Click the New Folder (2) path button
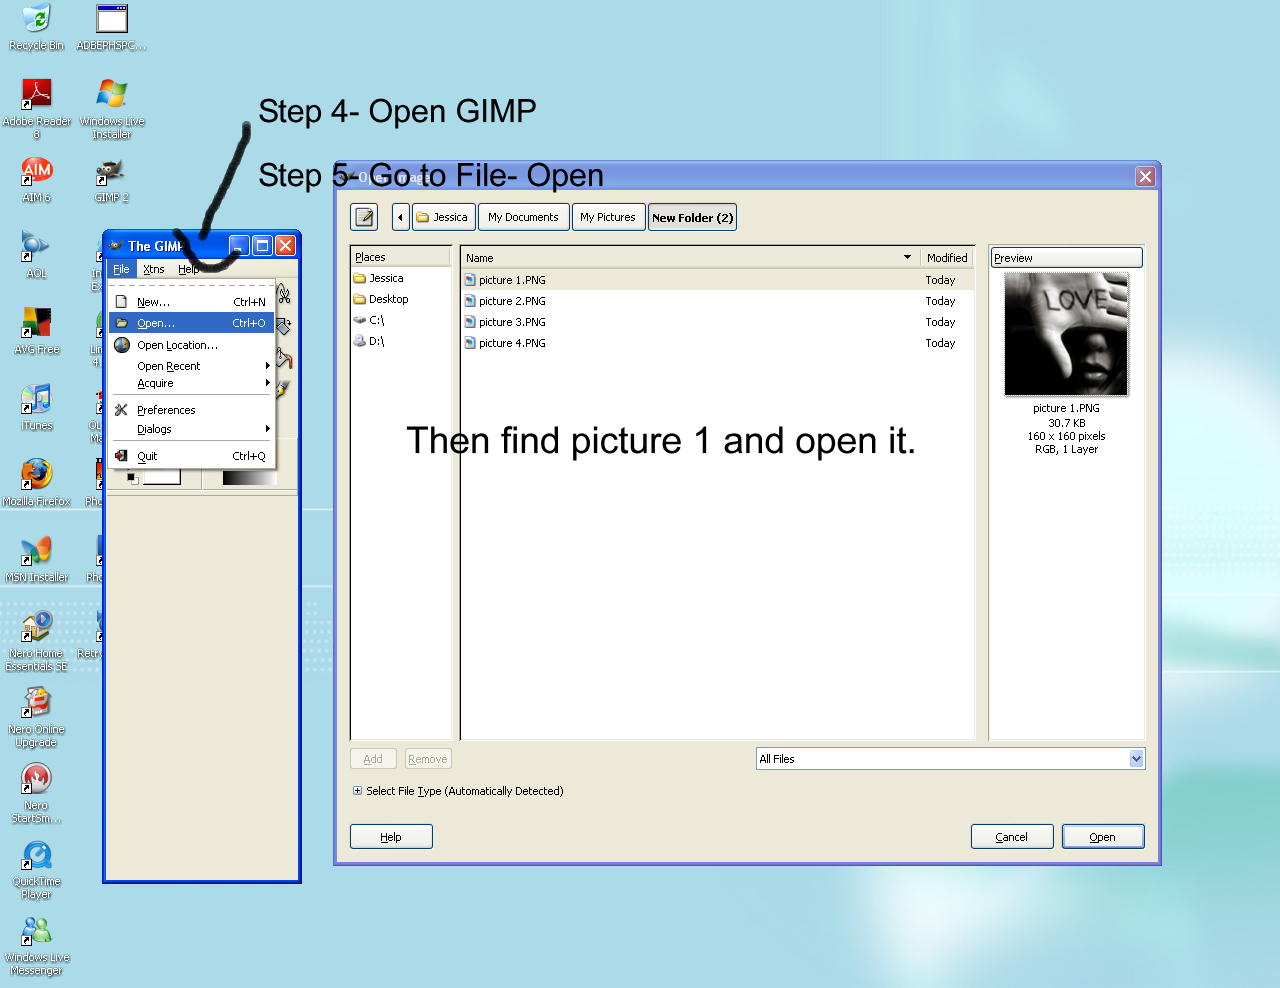Screen dimensions: 1280x988 point(692,217)
